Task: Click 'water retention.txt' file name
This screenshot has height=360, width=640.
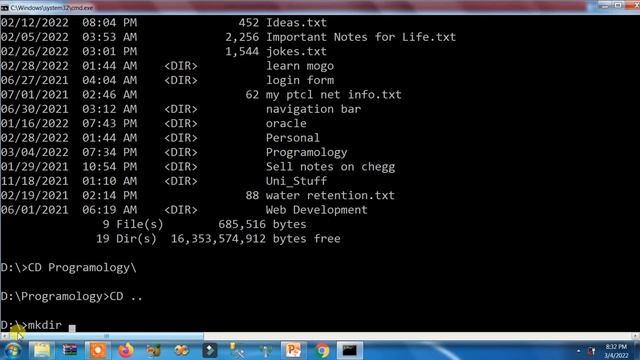Action: [x=330, y=196]
